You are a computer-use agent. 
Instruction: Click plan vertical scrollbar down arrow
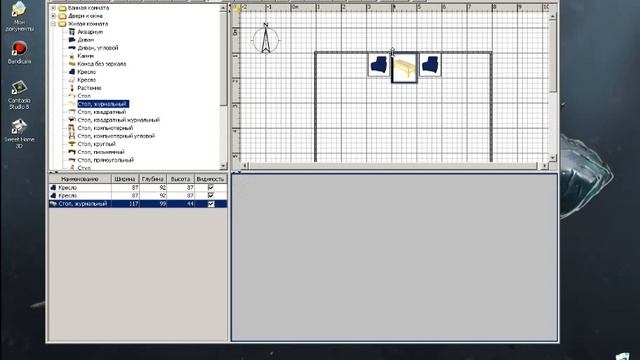point(553,158)
